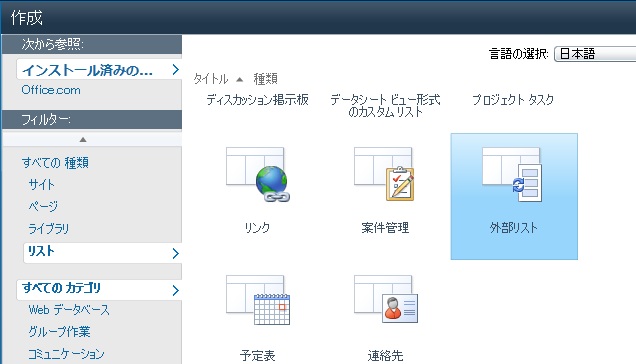This screenshot has height=364, width=636.
Task: Select the リンク list template icon
Action: 258,175
